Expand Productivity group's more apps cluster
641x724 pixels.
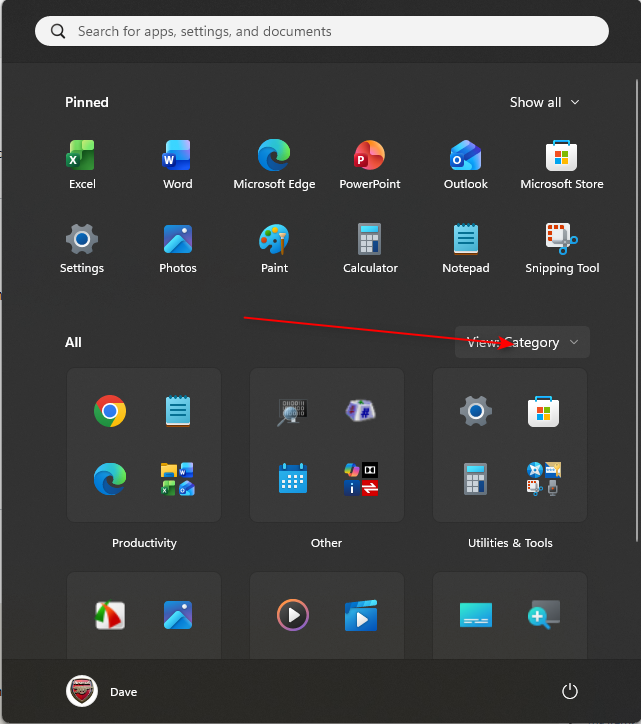click(178, 479)
